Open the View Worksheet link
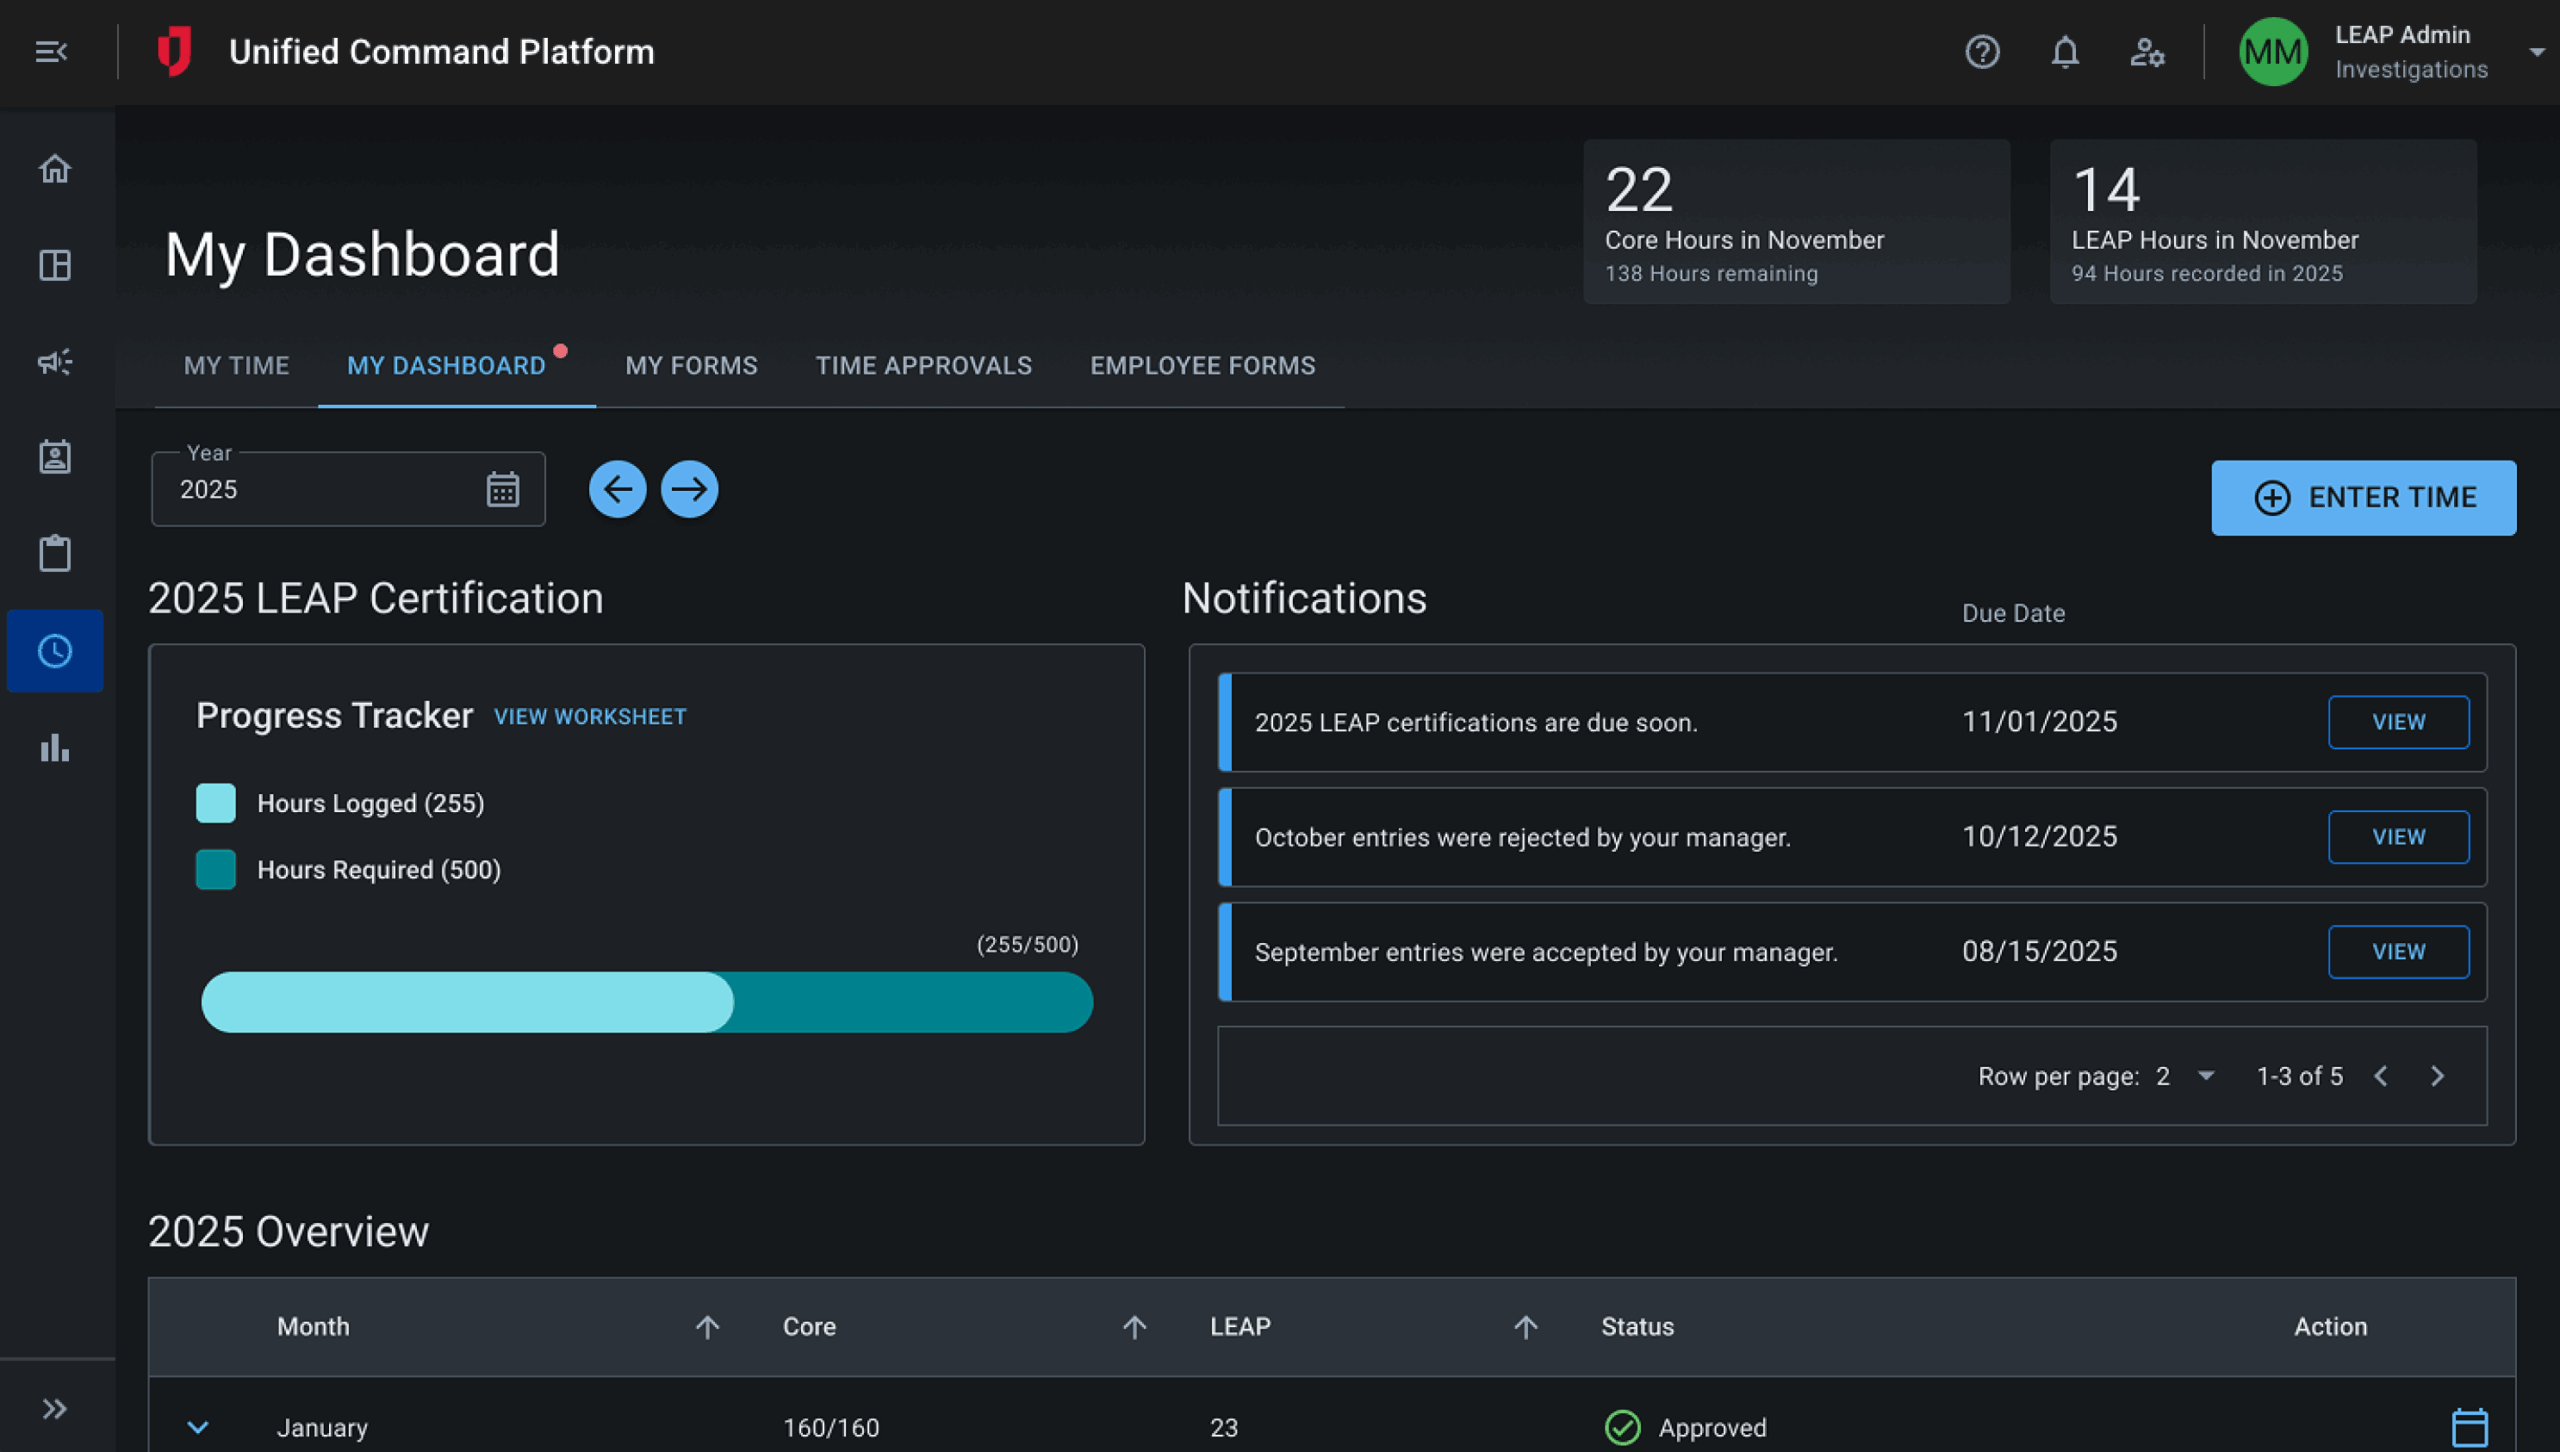Viewport: 2560px width, 1452px height. click(x=590, y=717)
